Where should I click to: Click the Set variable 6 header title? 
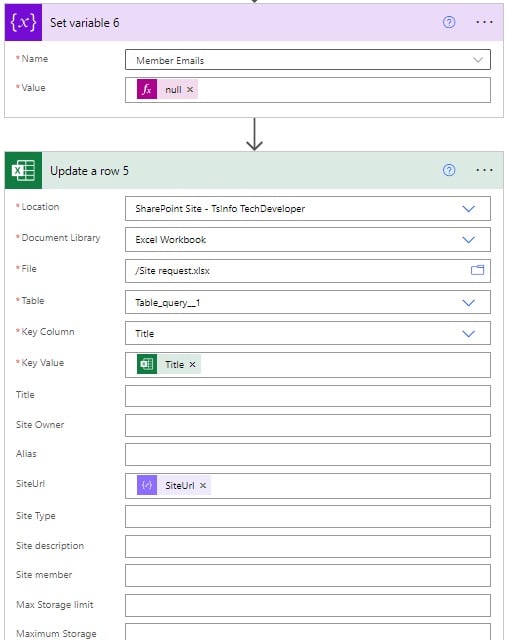coord(84,23)
